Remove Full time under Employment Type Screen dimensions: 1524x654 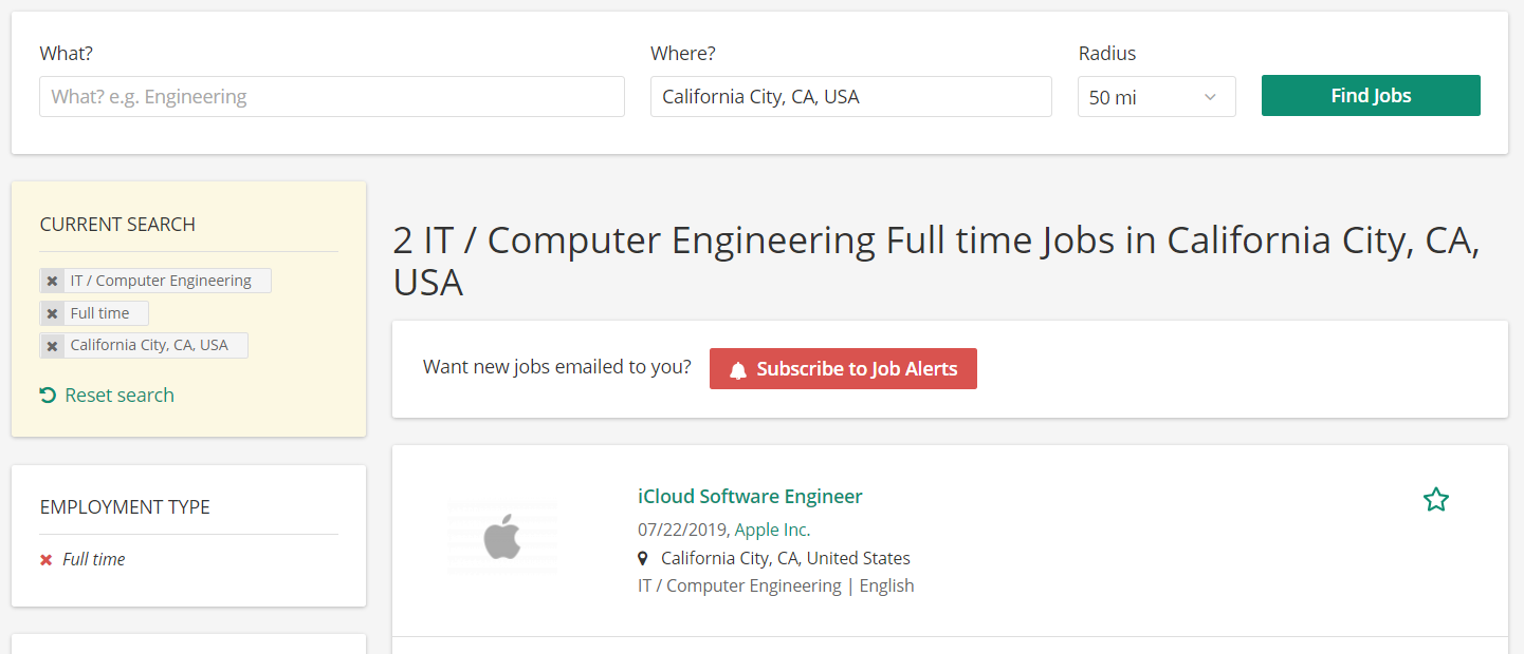click(x=45, y=559)
